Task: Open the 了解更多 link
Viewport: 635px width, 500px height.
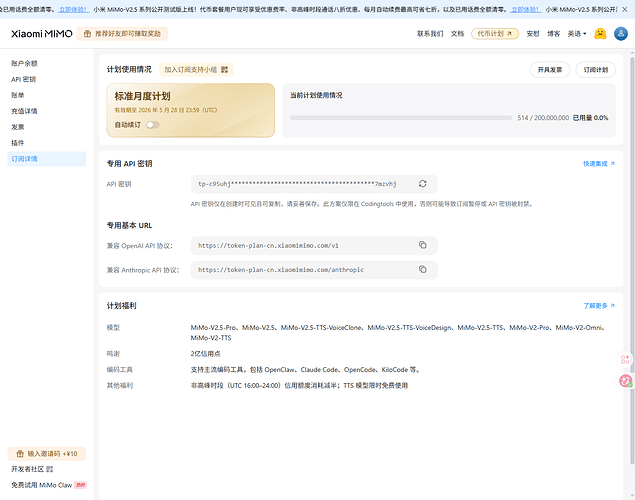Action: pos(599,306)
